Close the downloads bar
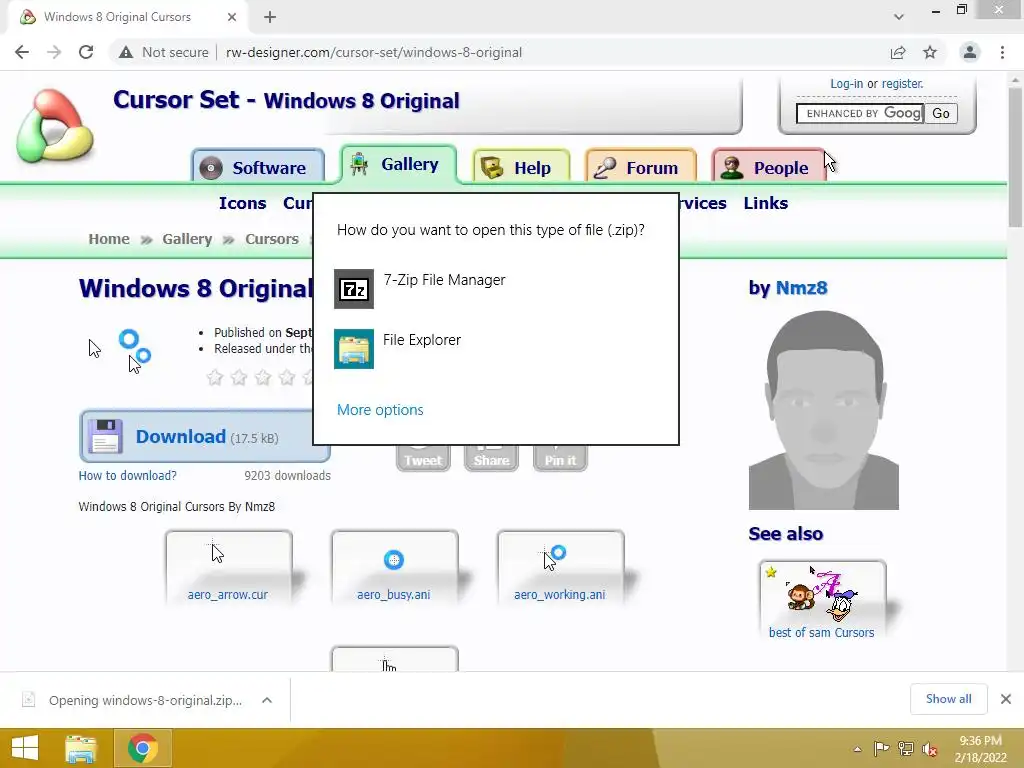The width and height of the screenshot is (1024, 768). [x=1006, y=699]
